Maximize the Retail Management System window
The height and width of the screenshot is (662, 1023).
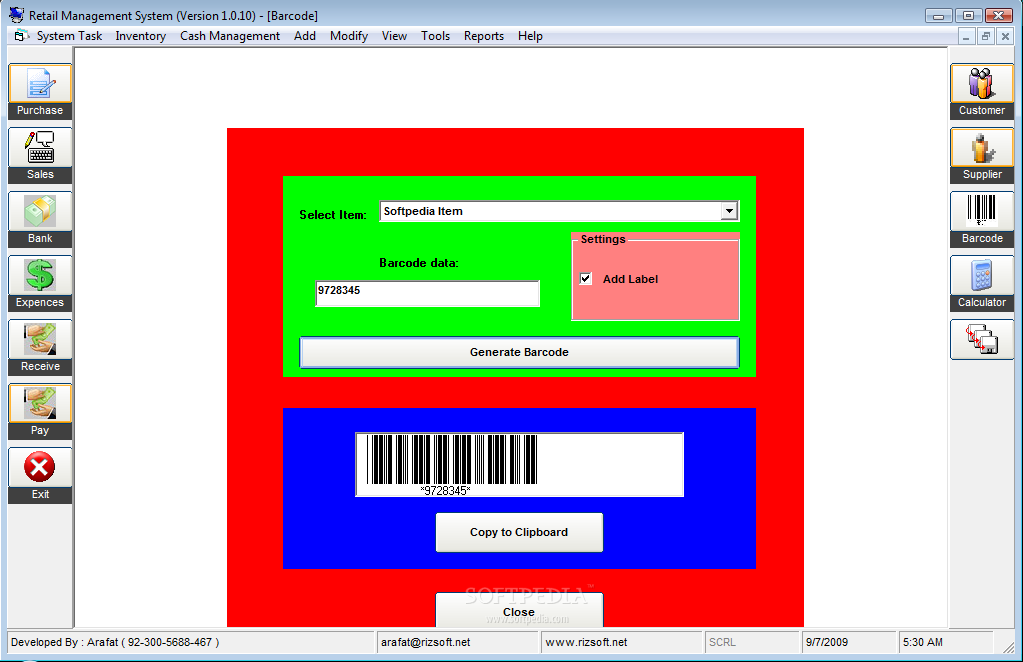(x=968, y=16)
